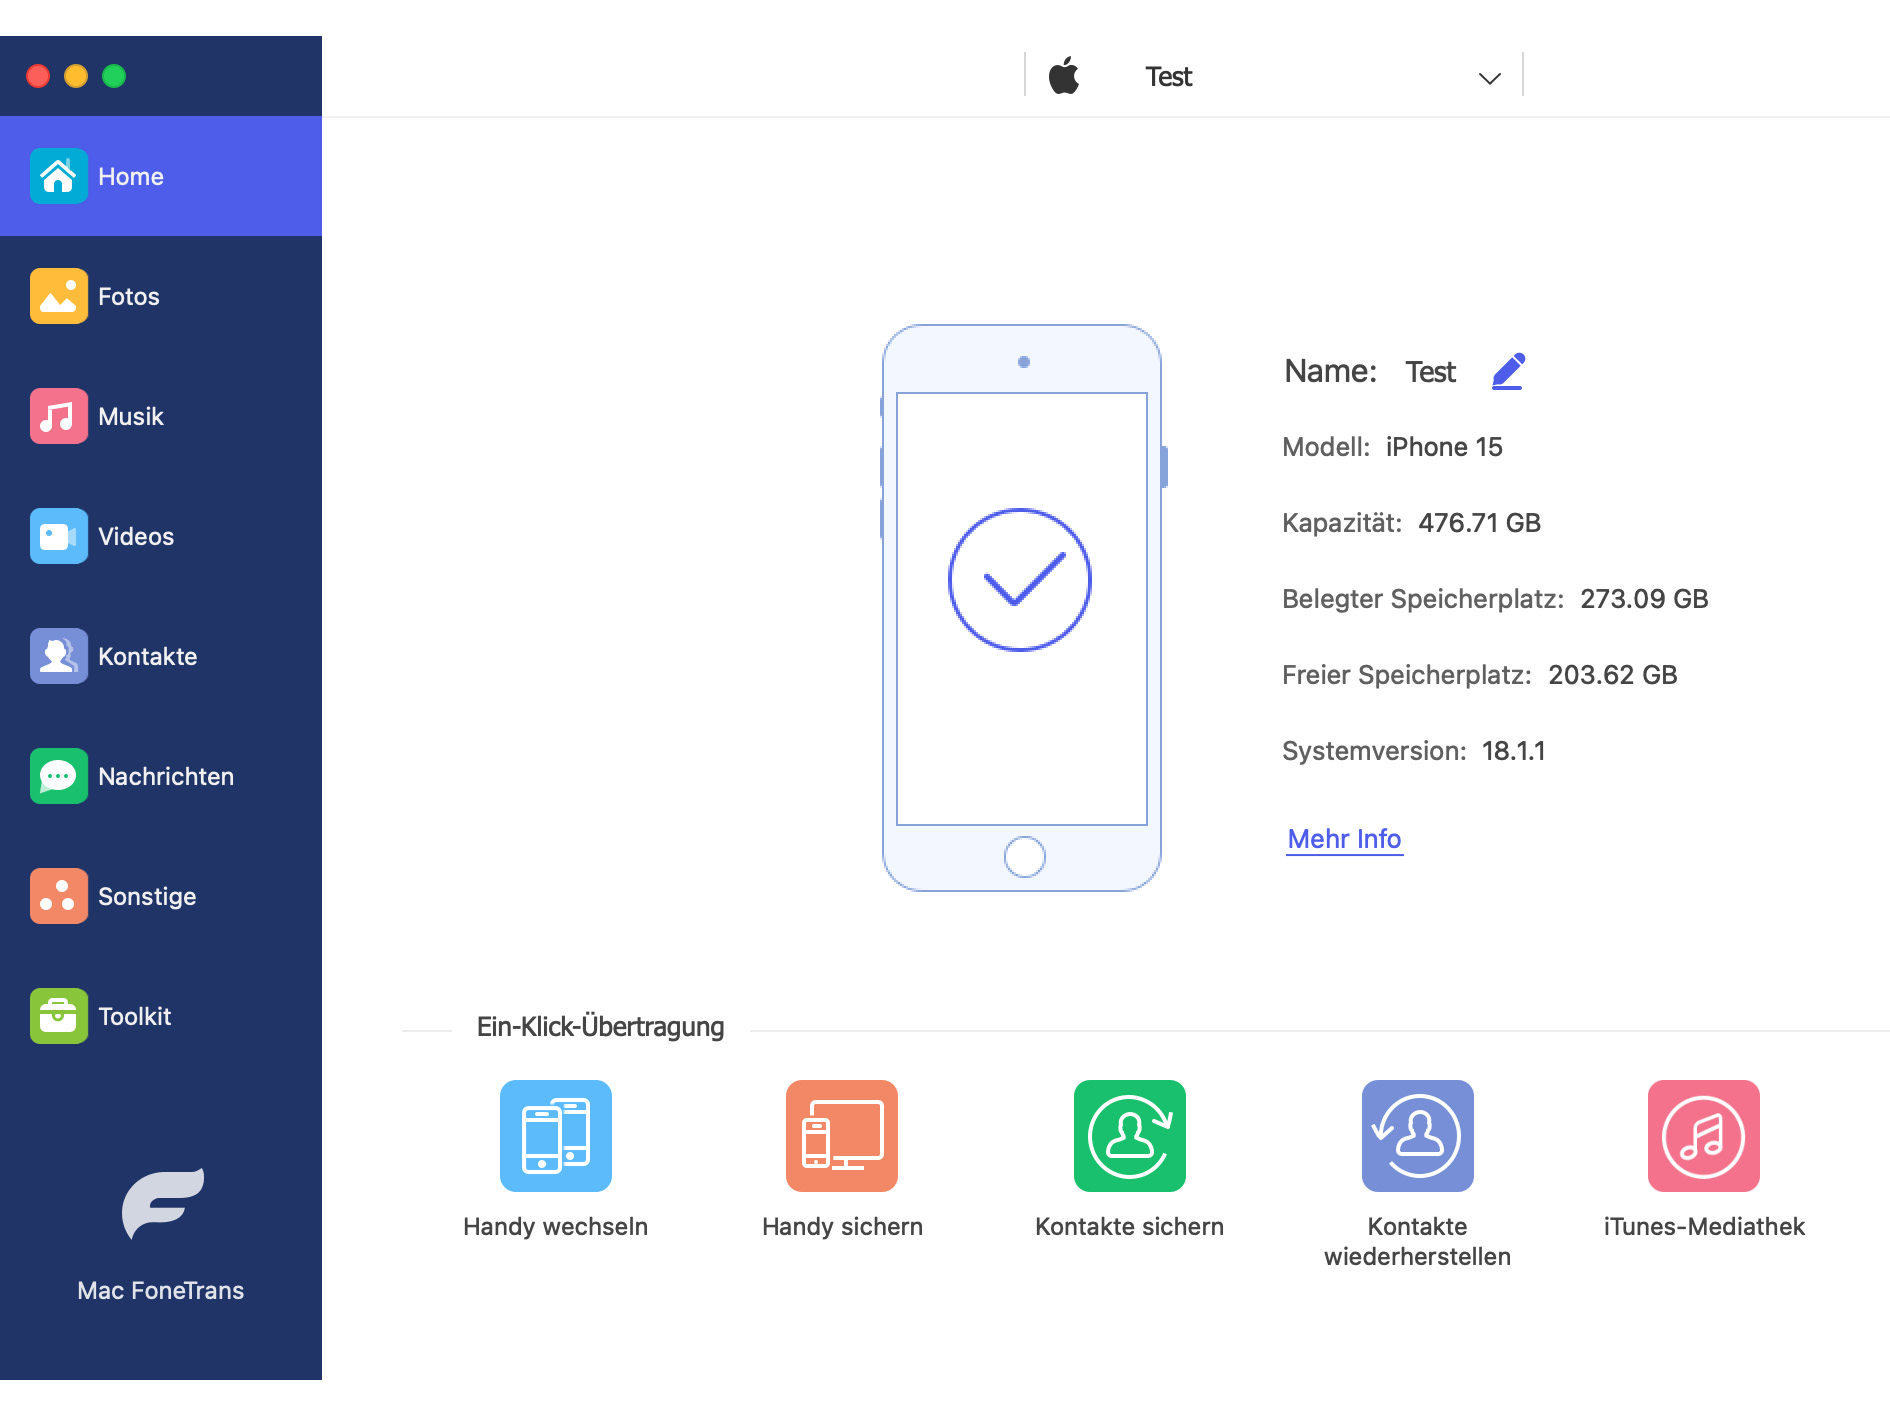Click the Fotos photo icon
Screen dimensions: 1890x1417
(59, 296)
